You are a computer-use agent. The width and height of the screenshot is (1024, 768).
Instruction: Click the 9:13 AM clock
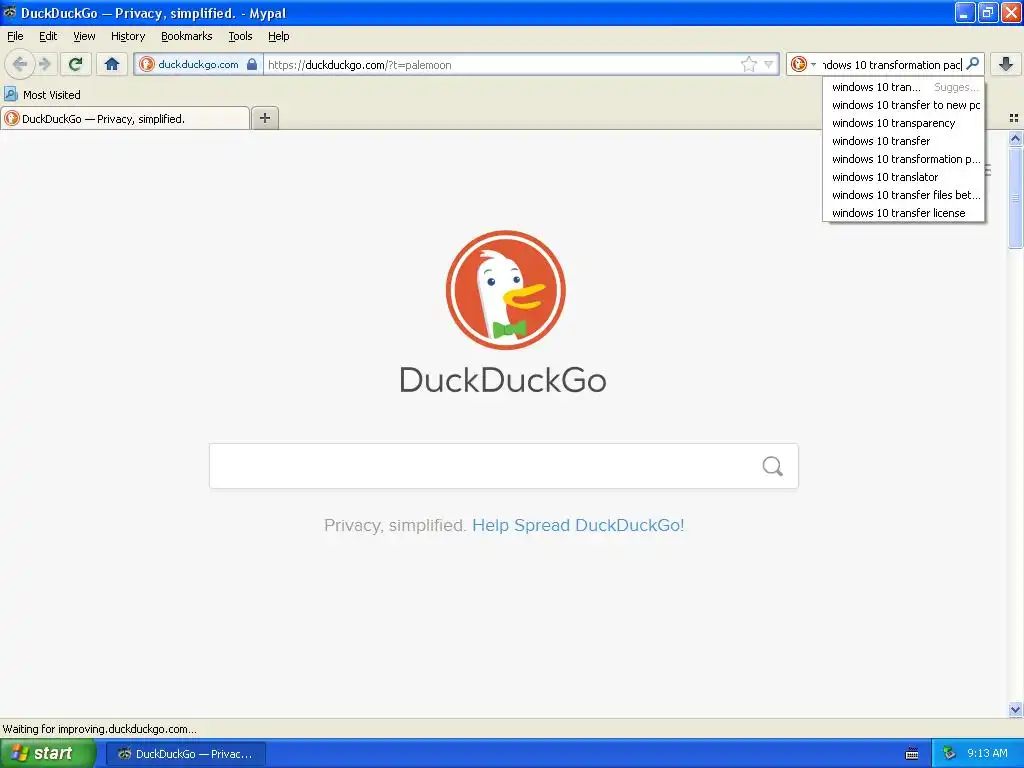(987, 753)
